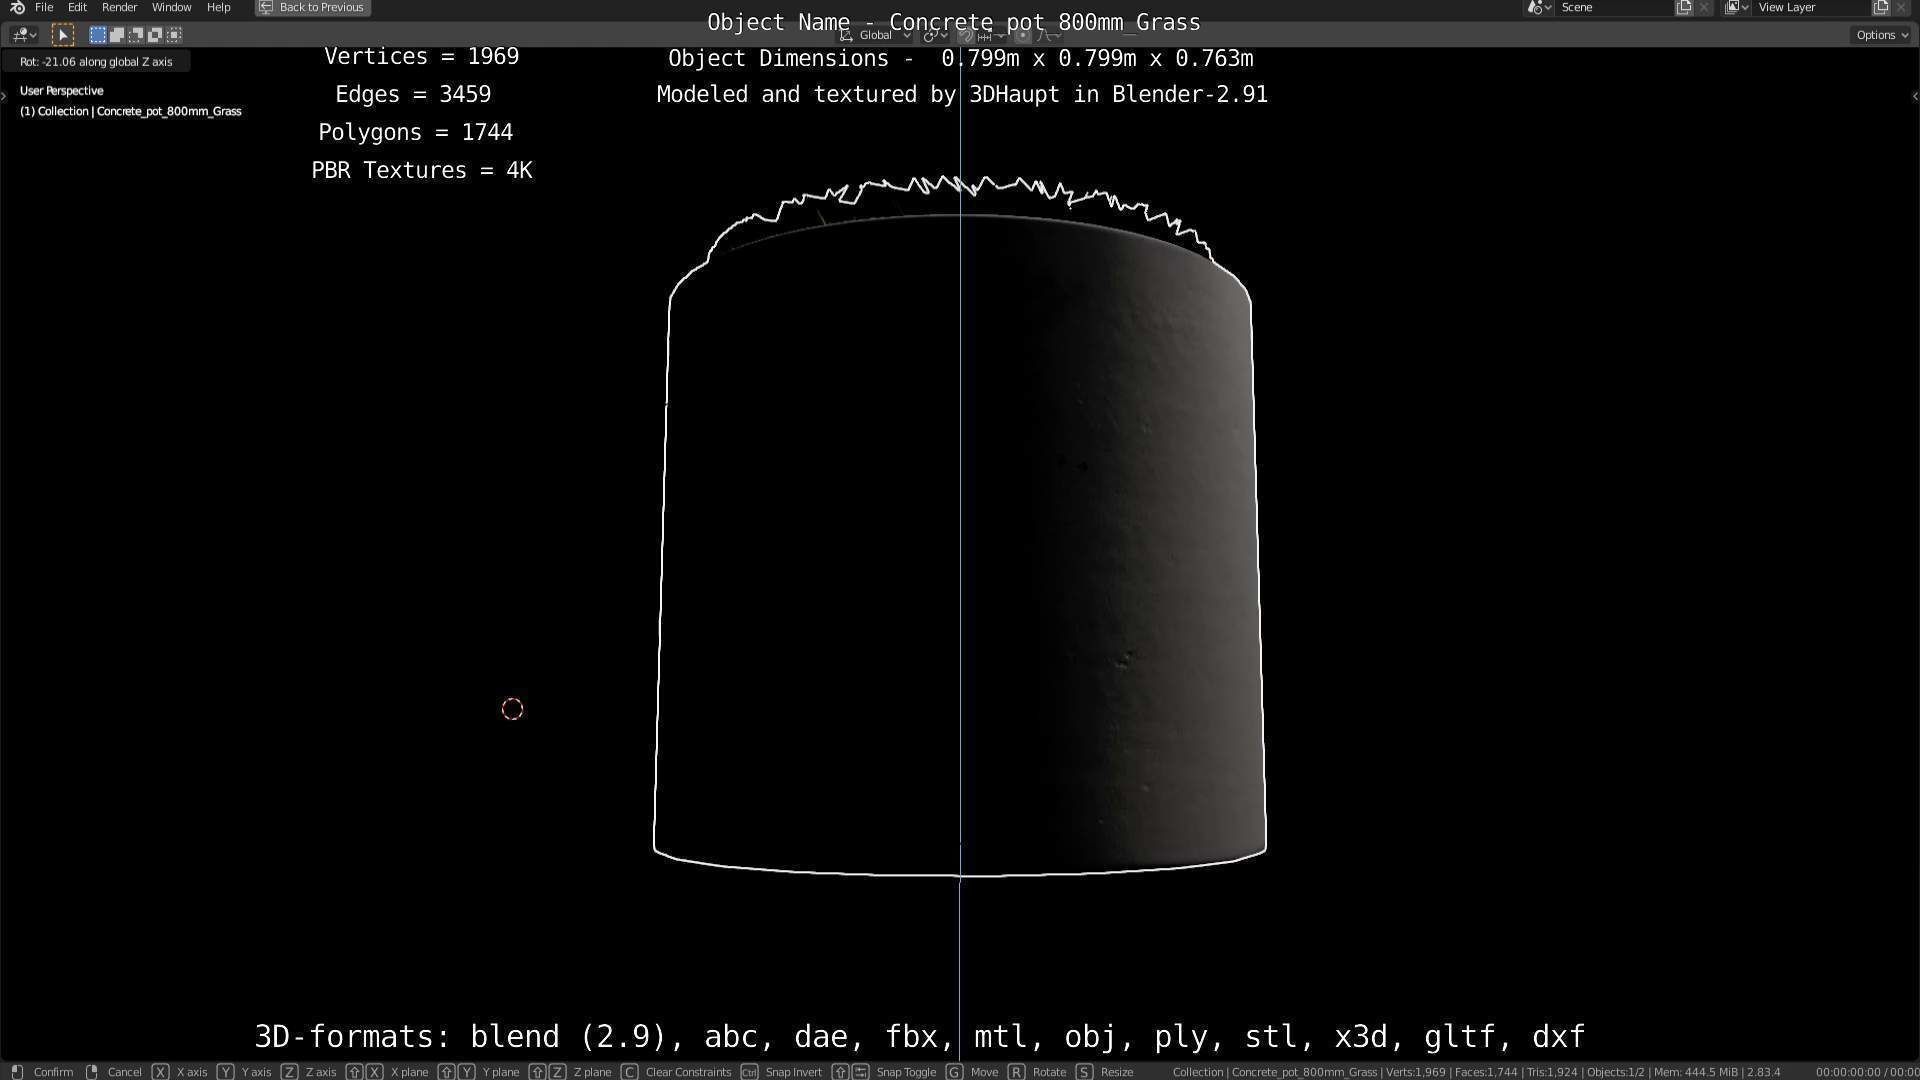The height and width of the screenshot is (1080, 1920).
Task: Choose the invert selection mode icon
Action: coord(155,35)
